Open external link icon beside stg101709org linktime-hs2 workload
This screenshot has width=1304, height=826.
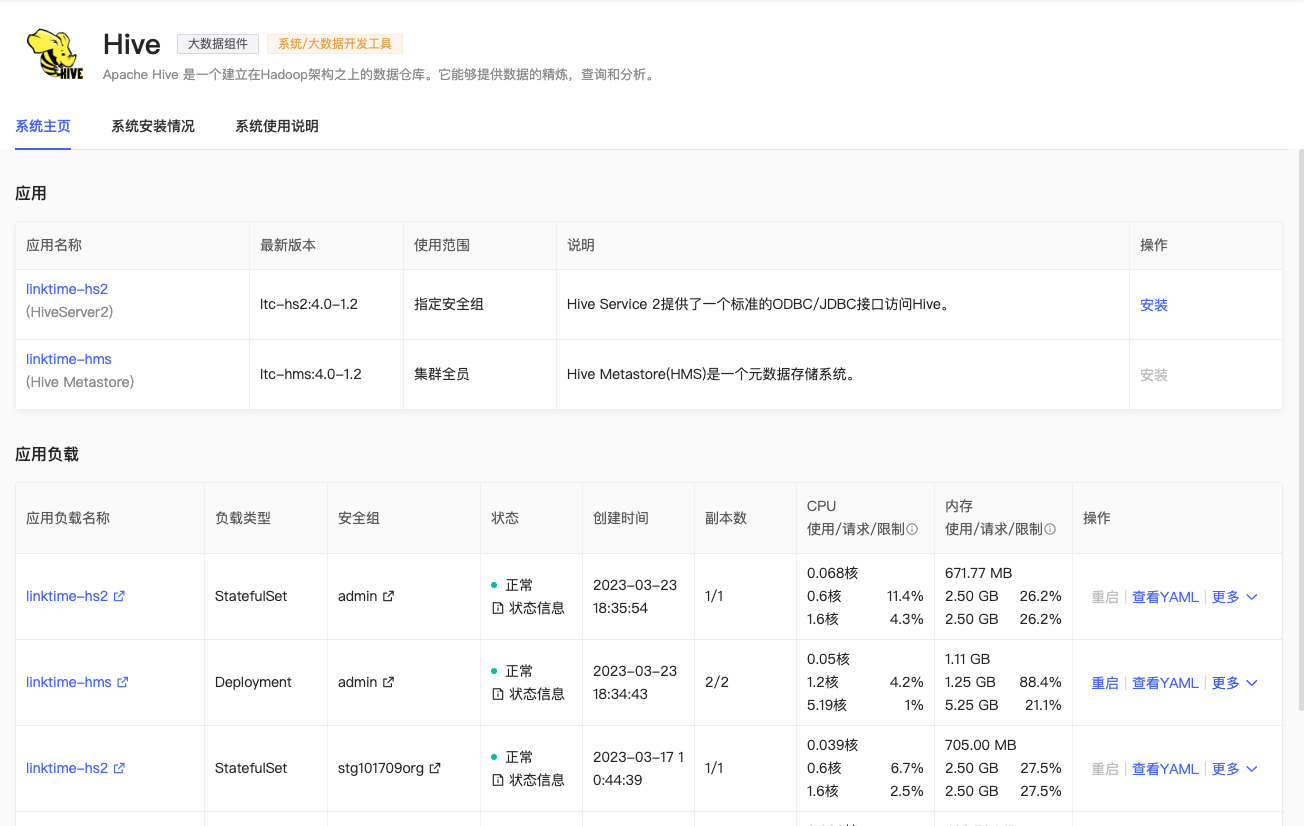pos(119,768)
